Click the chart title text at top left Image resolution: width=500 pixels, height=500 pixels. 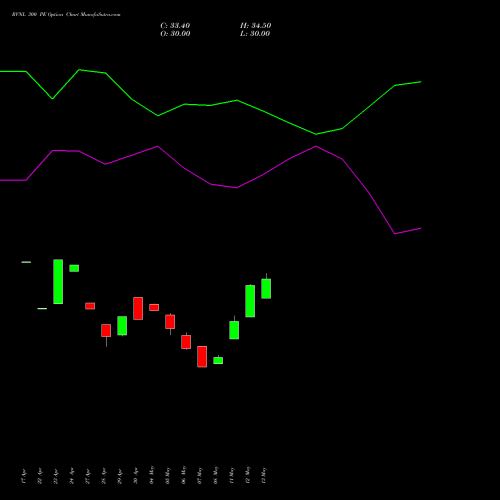tap(66, 15)
